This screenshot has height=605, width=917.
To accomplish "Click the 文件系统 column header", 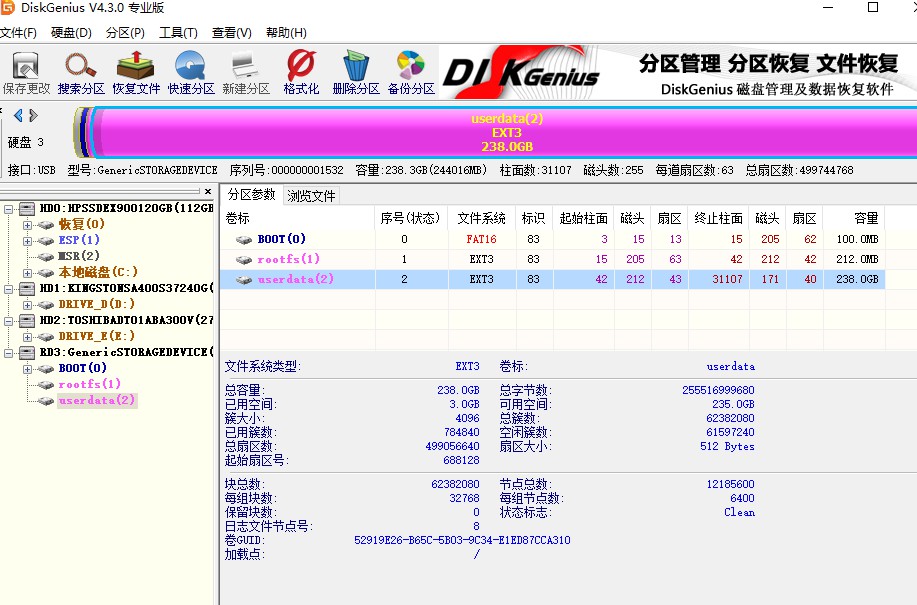I will point(481,219).
